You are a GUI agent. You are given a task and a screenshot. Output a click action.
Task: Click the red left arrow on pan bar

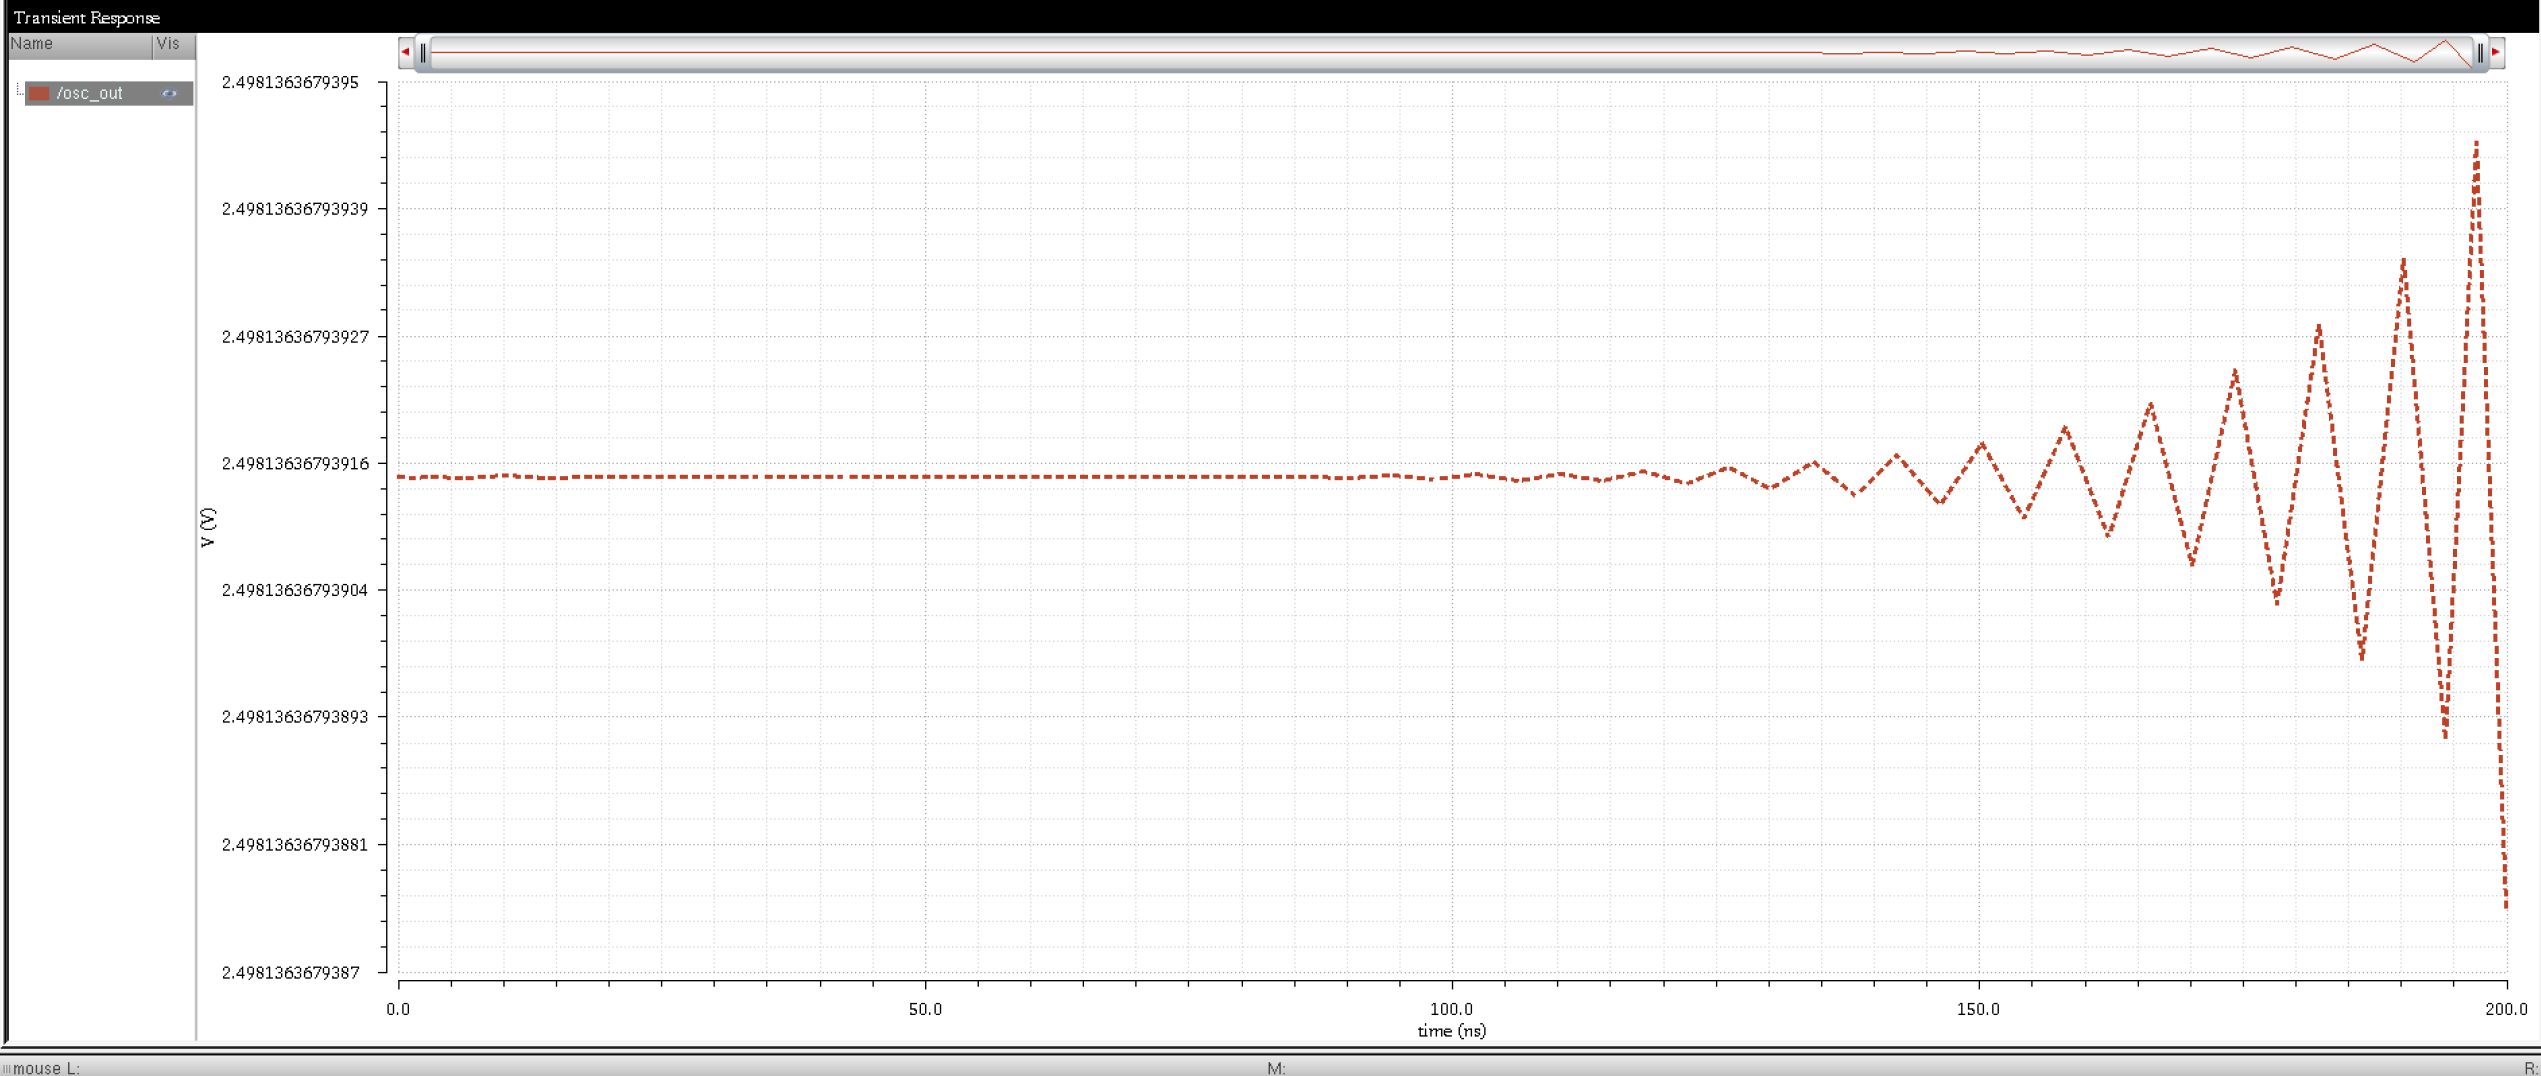(405, 52)
